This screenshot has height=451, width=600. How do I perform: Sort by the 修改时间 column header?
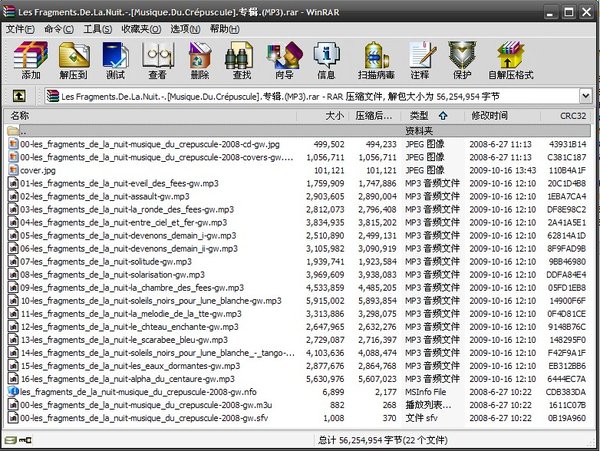tap(502, 116)
